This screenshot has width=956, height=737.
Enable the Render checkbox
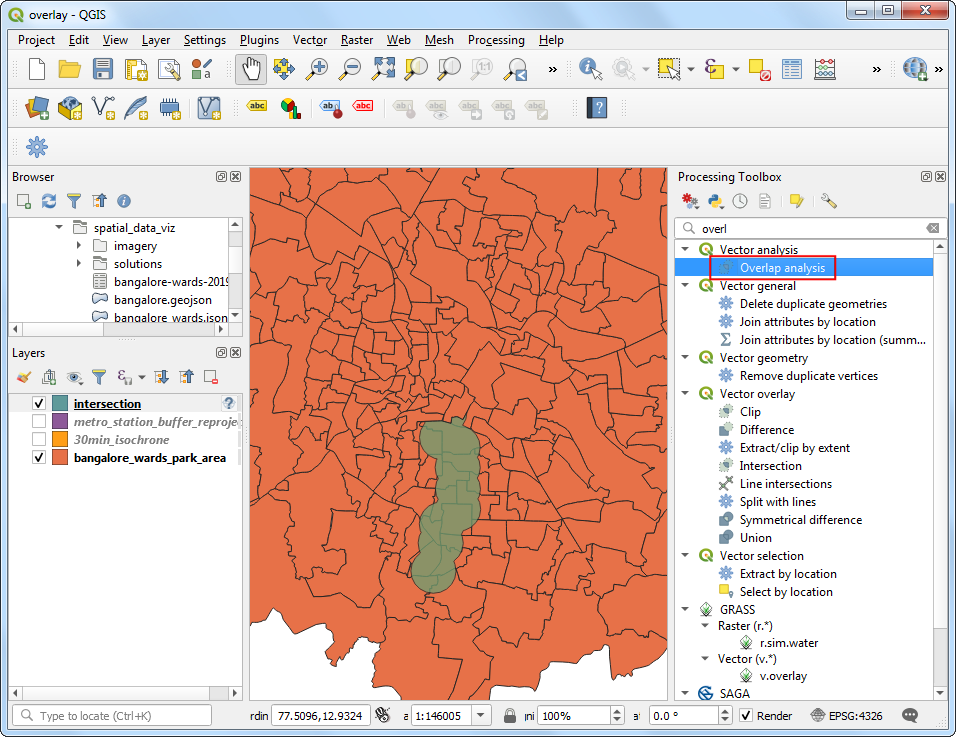[746, 715]
